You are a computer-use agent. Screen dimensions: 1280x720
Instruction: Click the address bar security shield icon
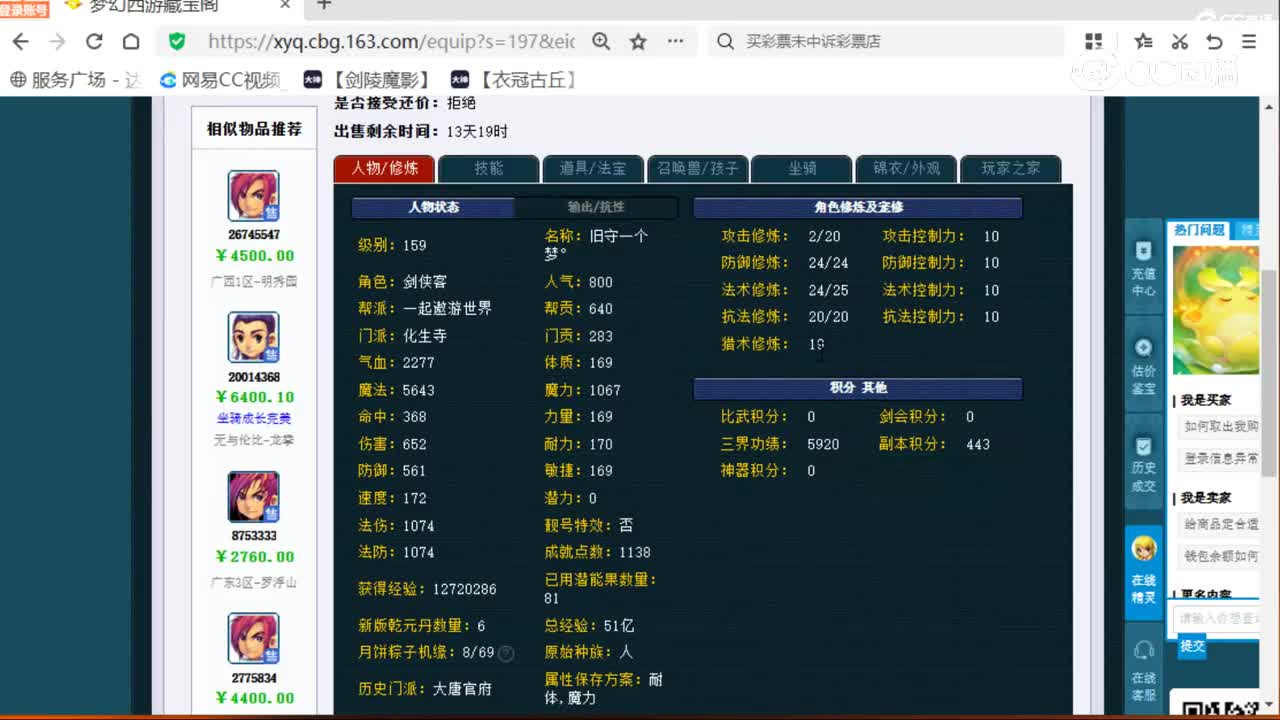177,43
